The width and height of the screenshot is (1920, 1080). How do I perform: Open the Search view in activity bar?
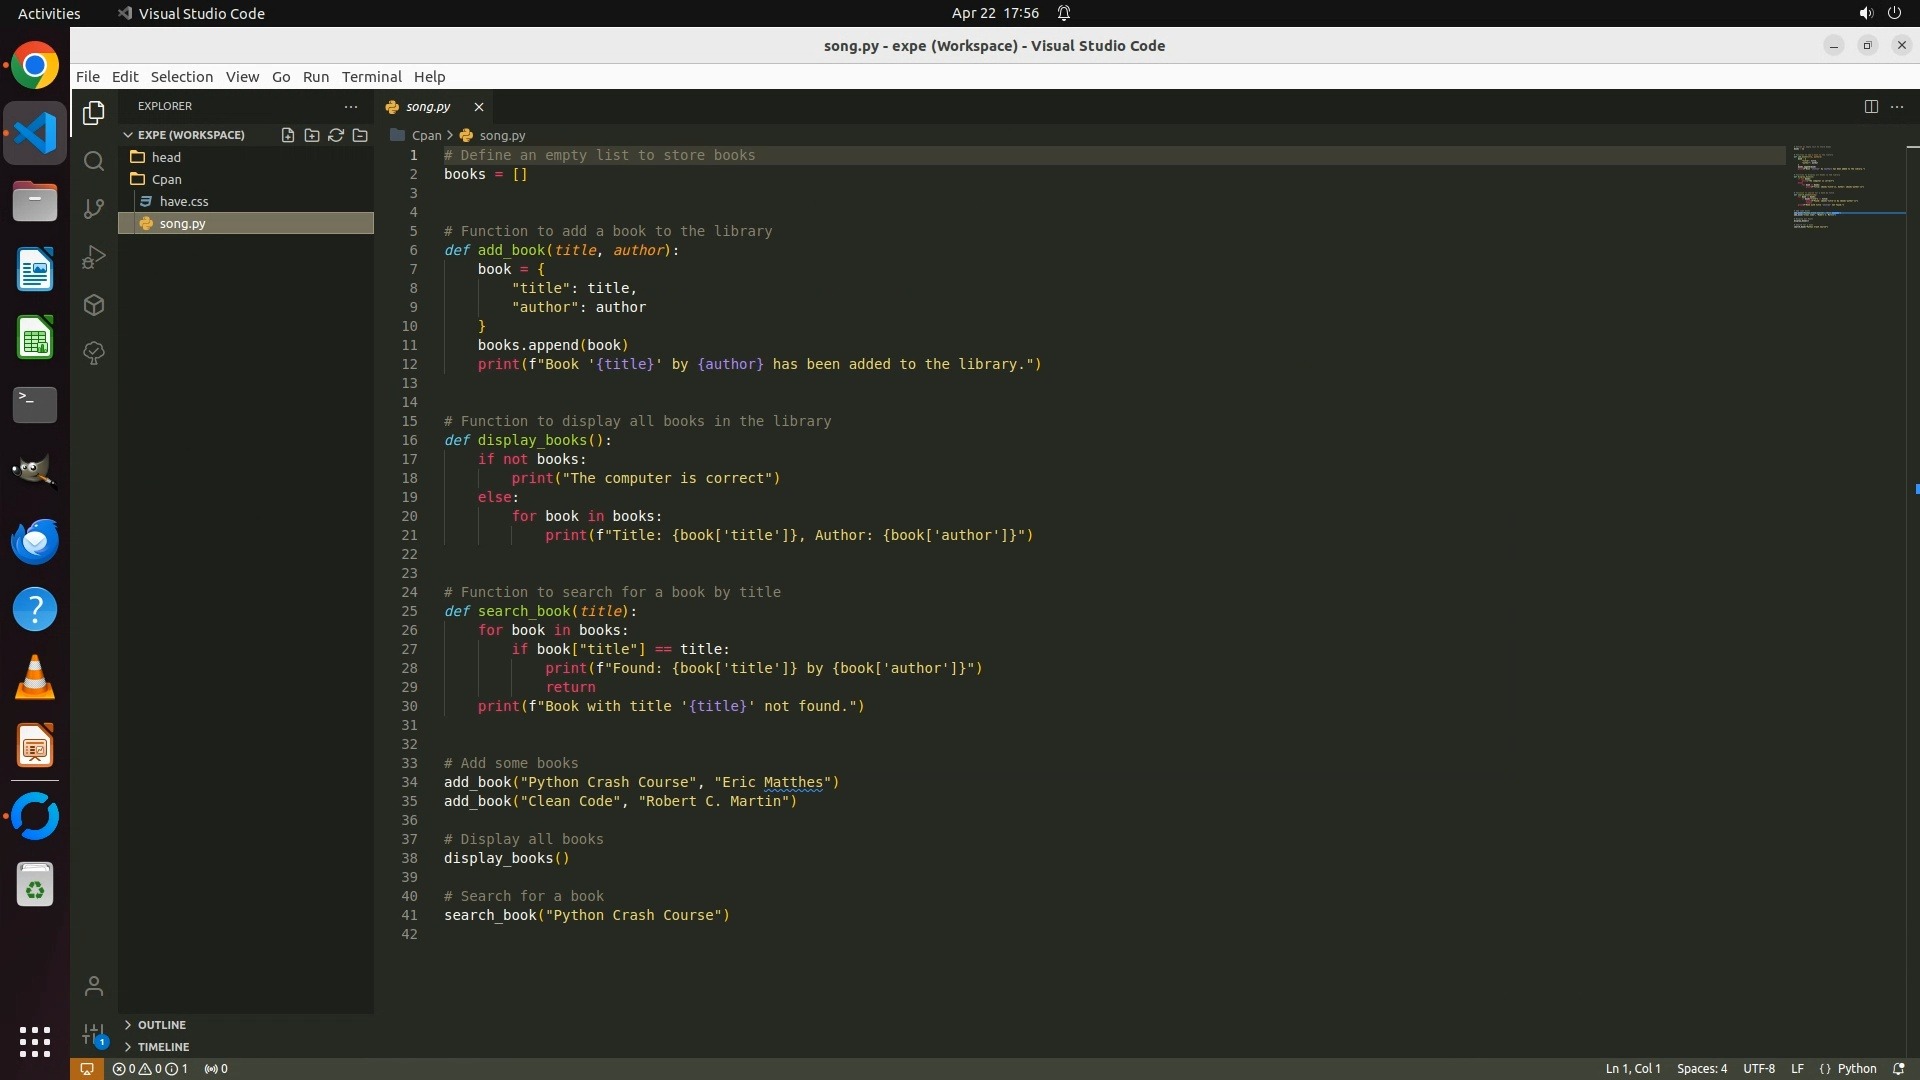coord(94,161)
